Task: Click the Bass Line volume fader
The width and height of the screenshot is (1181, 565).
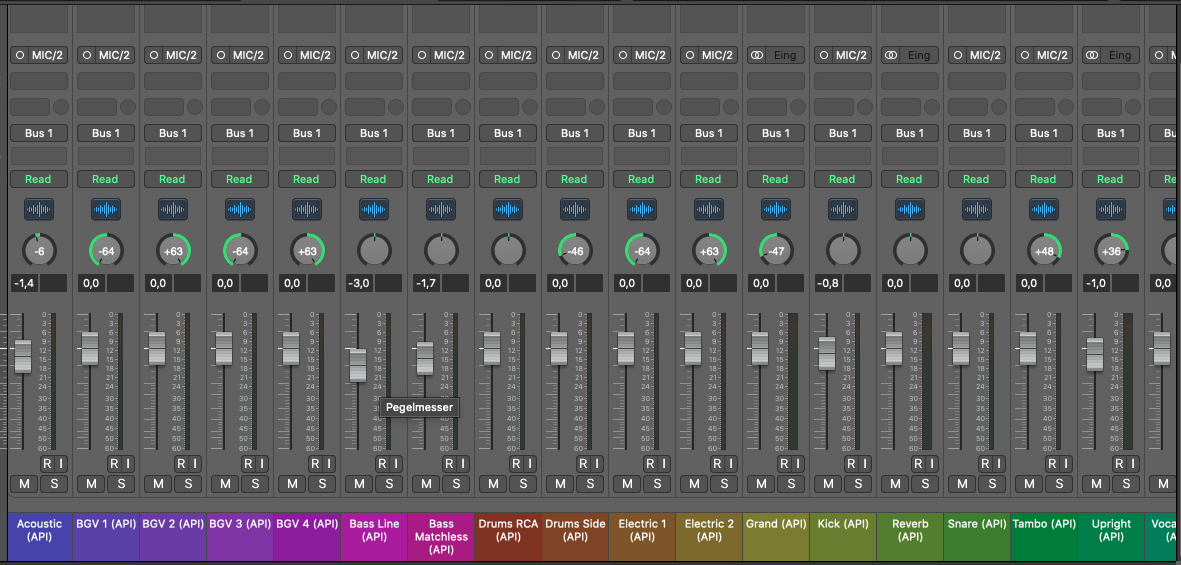Action: [x=358, y=365]
